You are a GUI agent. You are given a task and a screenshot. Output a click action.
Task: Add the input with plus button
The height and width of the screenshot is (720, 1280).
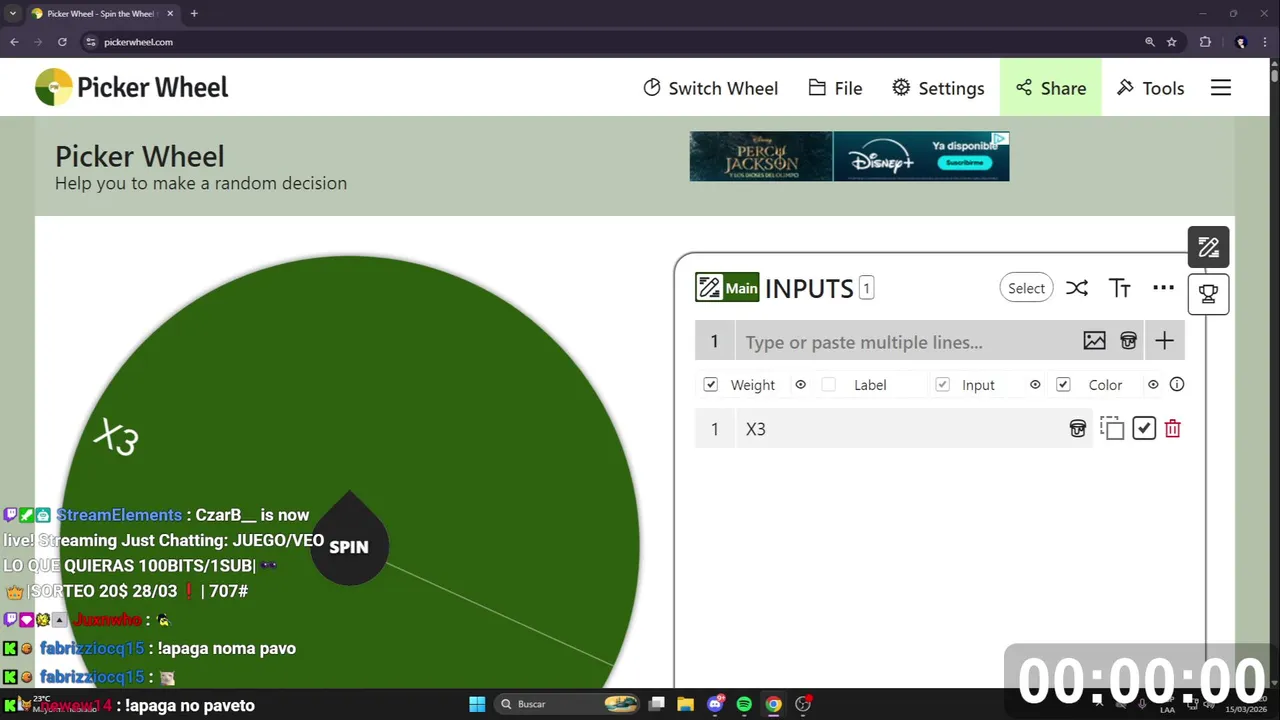coord(1164,341)
